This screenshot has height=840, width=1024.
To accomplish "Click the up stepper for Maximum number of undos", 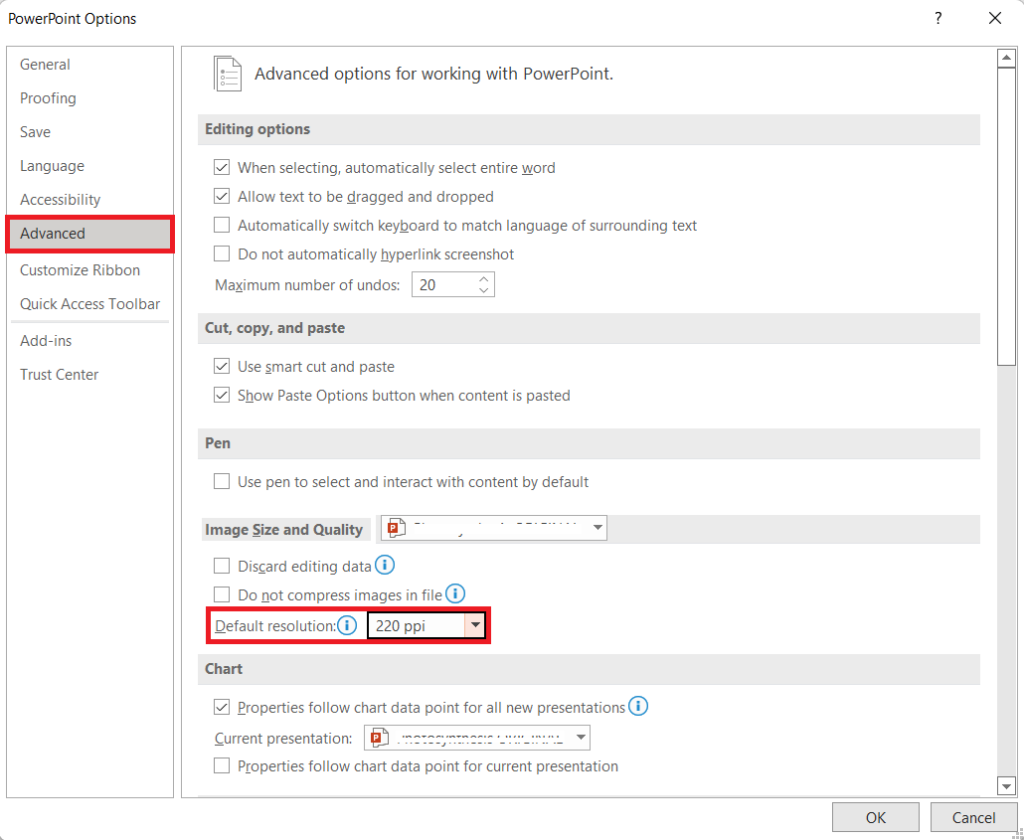I will point(484,279).
